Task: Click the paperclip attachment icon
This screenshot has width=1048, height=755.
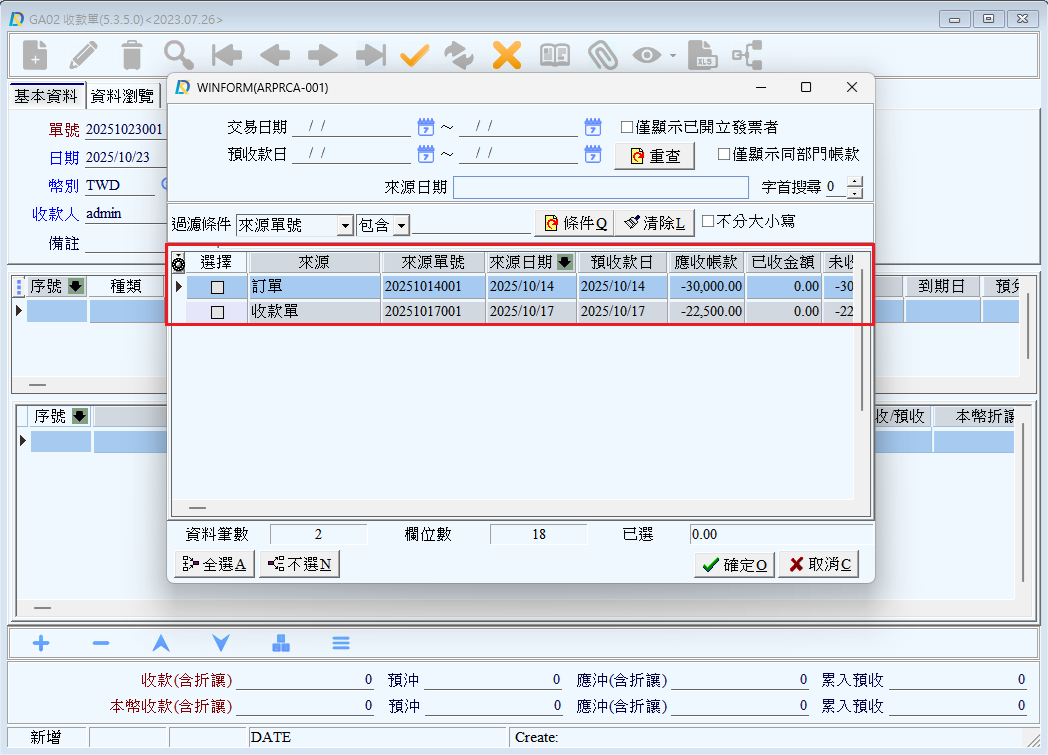Action: (602, 55)
